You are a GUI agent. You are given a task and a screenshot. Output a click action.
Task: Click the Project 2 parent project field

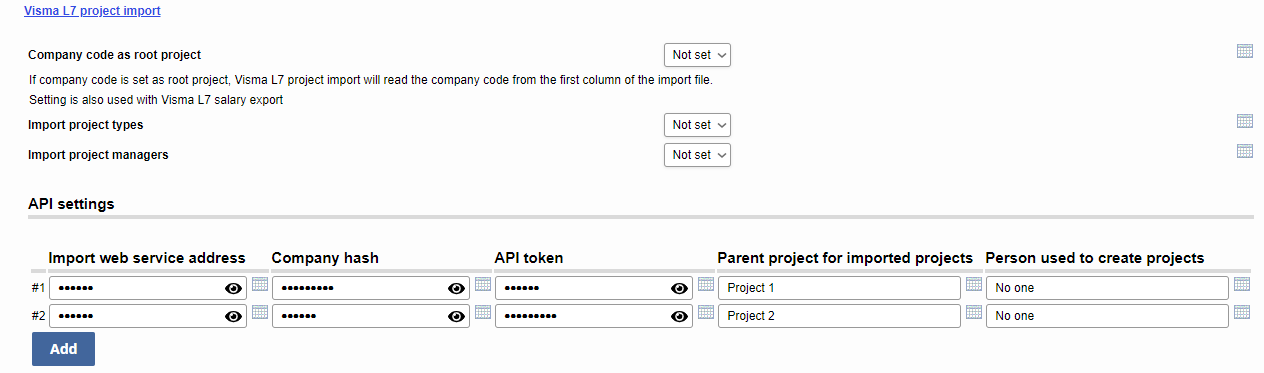click(839, 316)
